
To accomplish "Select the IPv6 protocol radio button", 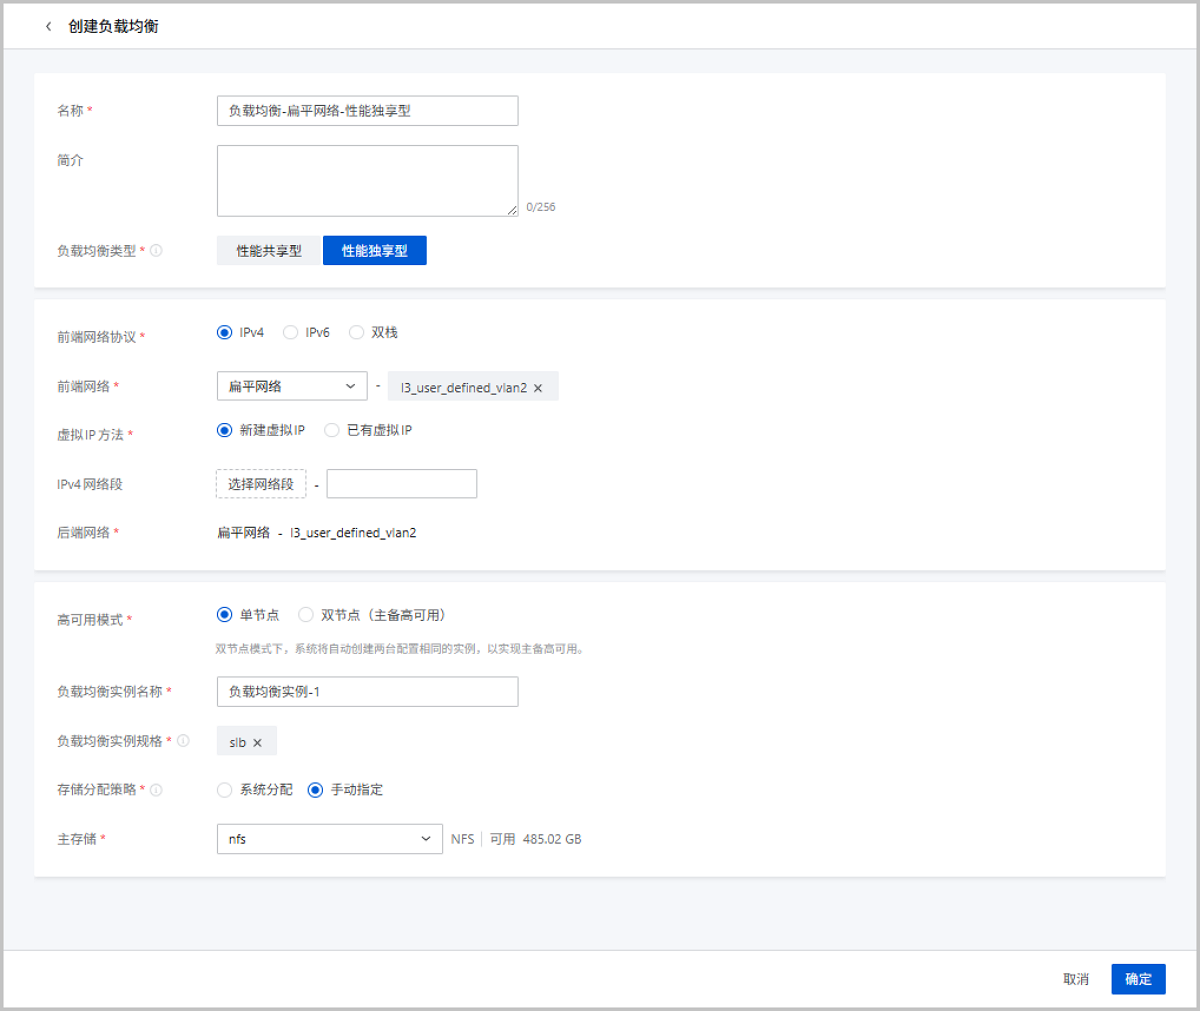I will click(291, 333).
